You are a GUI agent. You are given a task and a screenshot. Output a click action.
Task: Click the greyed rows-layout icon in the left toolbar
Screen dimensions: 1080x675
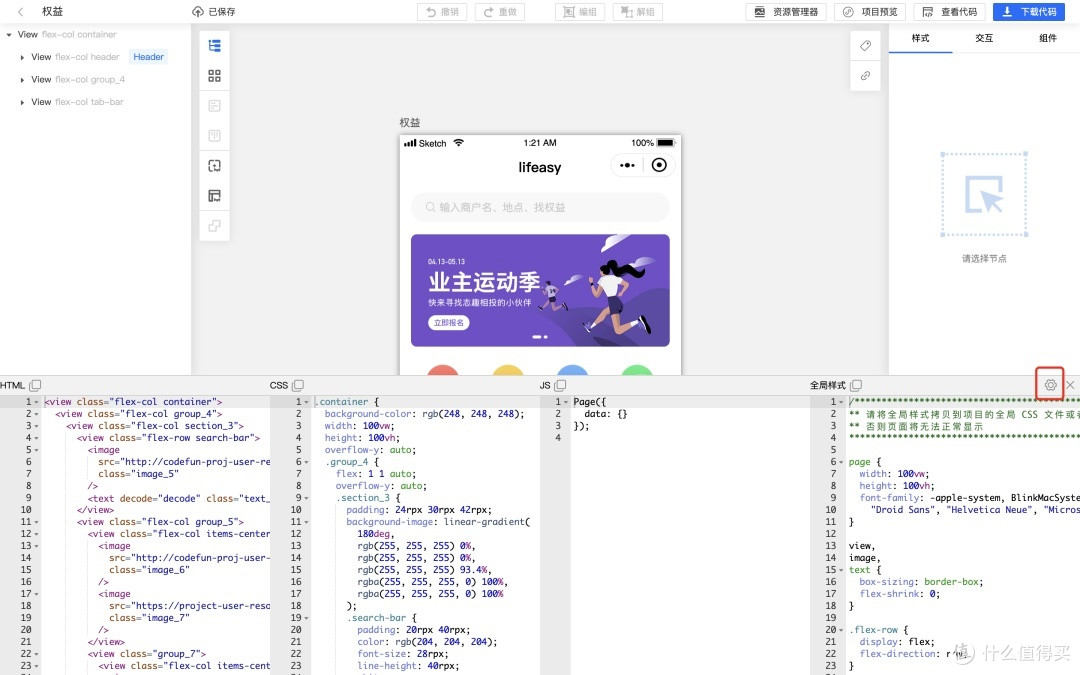215,105
